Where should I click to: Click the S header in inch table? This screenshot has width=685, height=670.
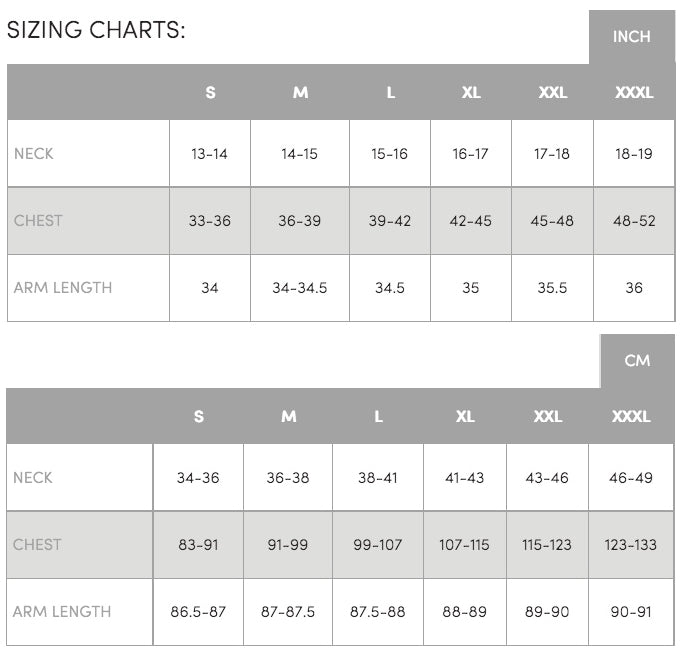click(x=210, y=93)
